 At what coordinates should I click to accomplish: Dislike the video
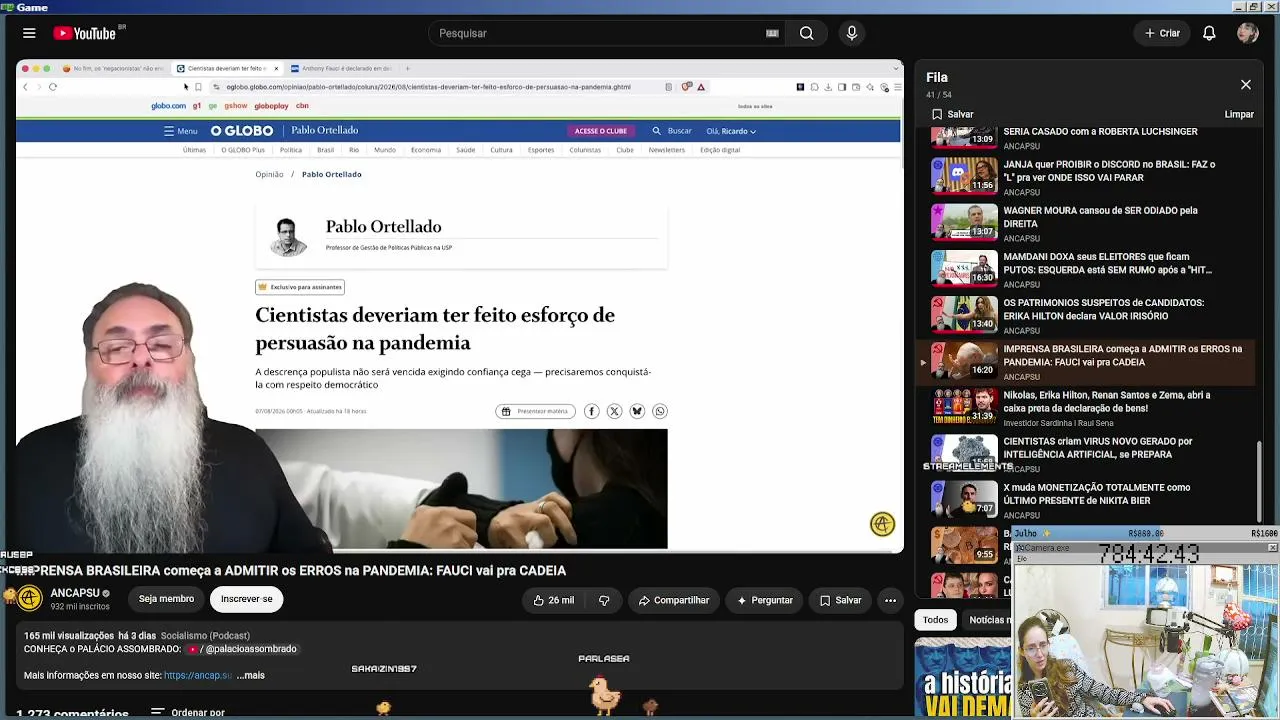point(604,600)
